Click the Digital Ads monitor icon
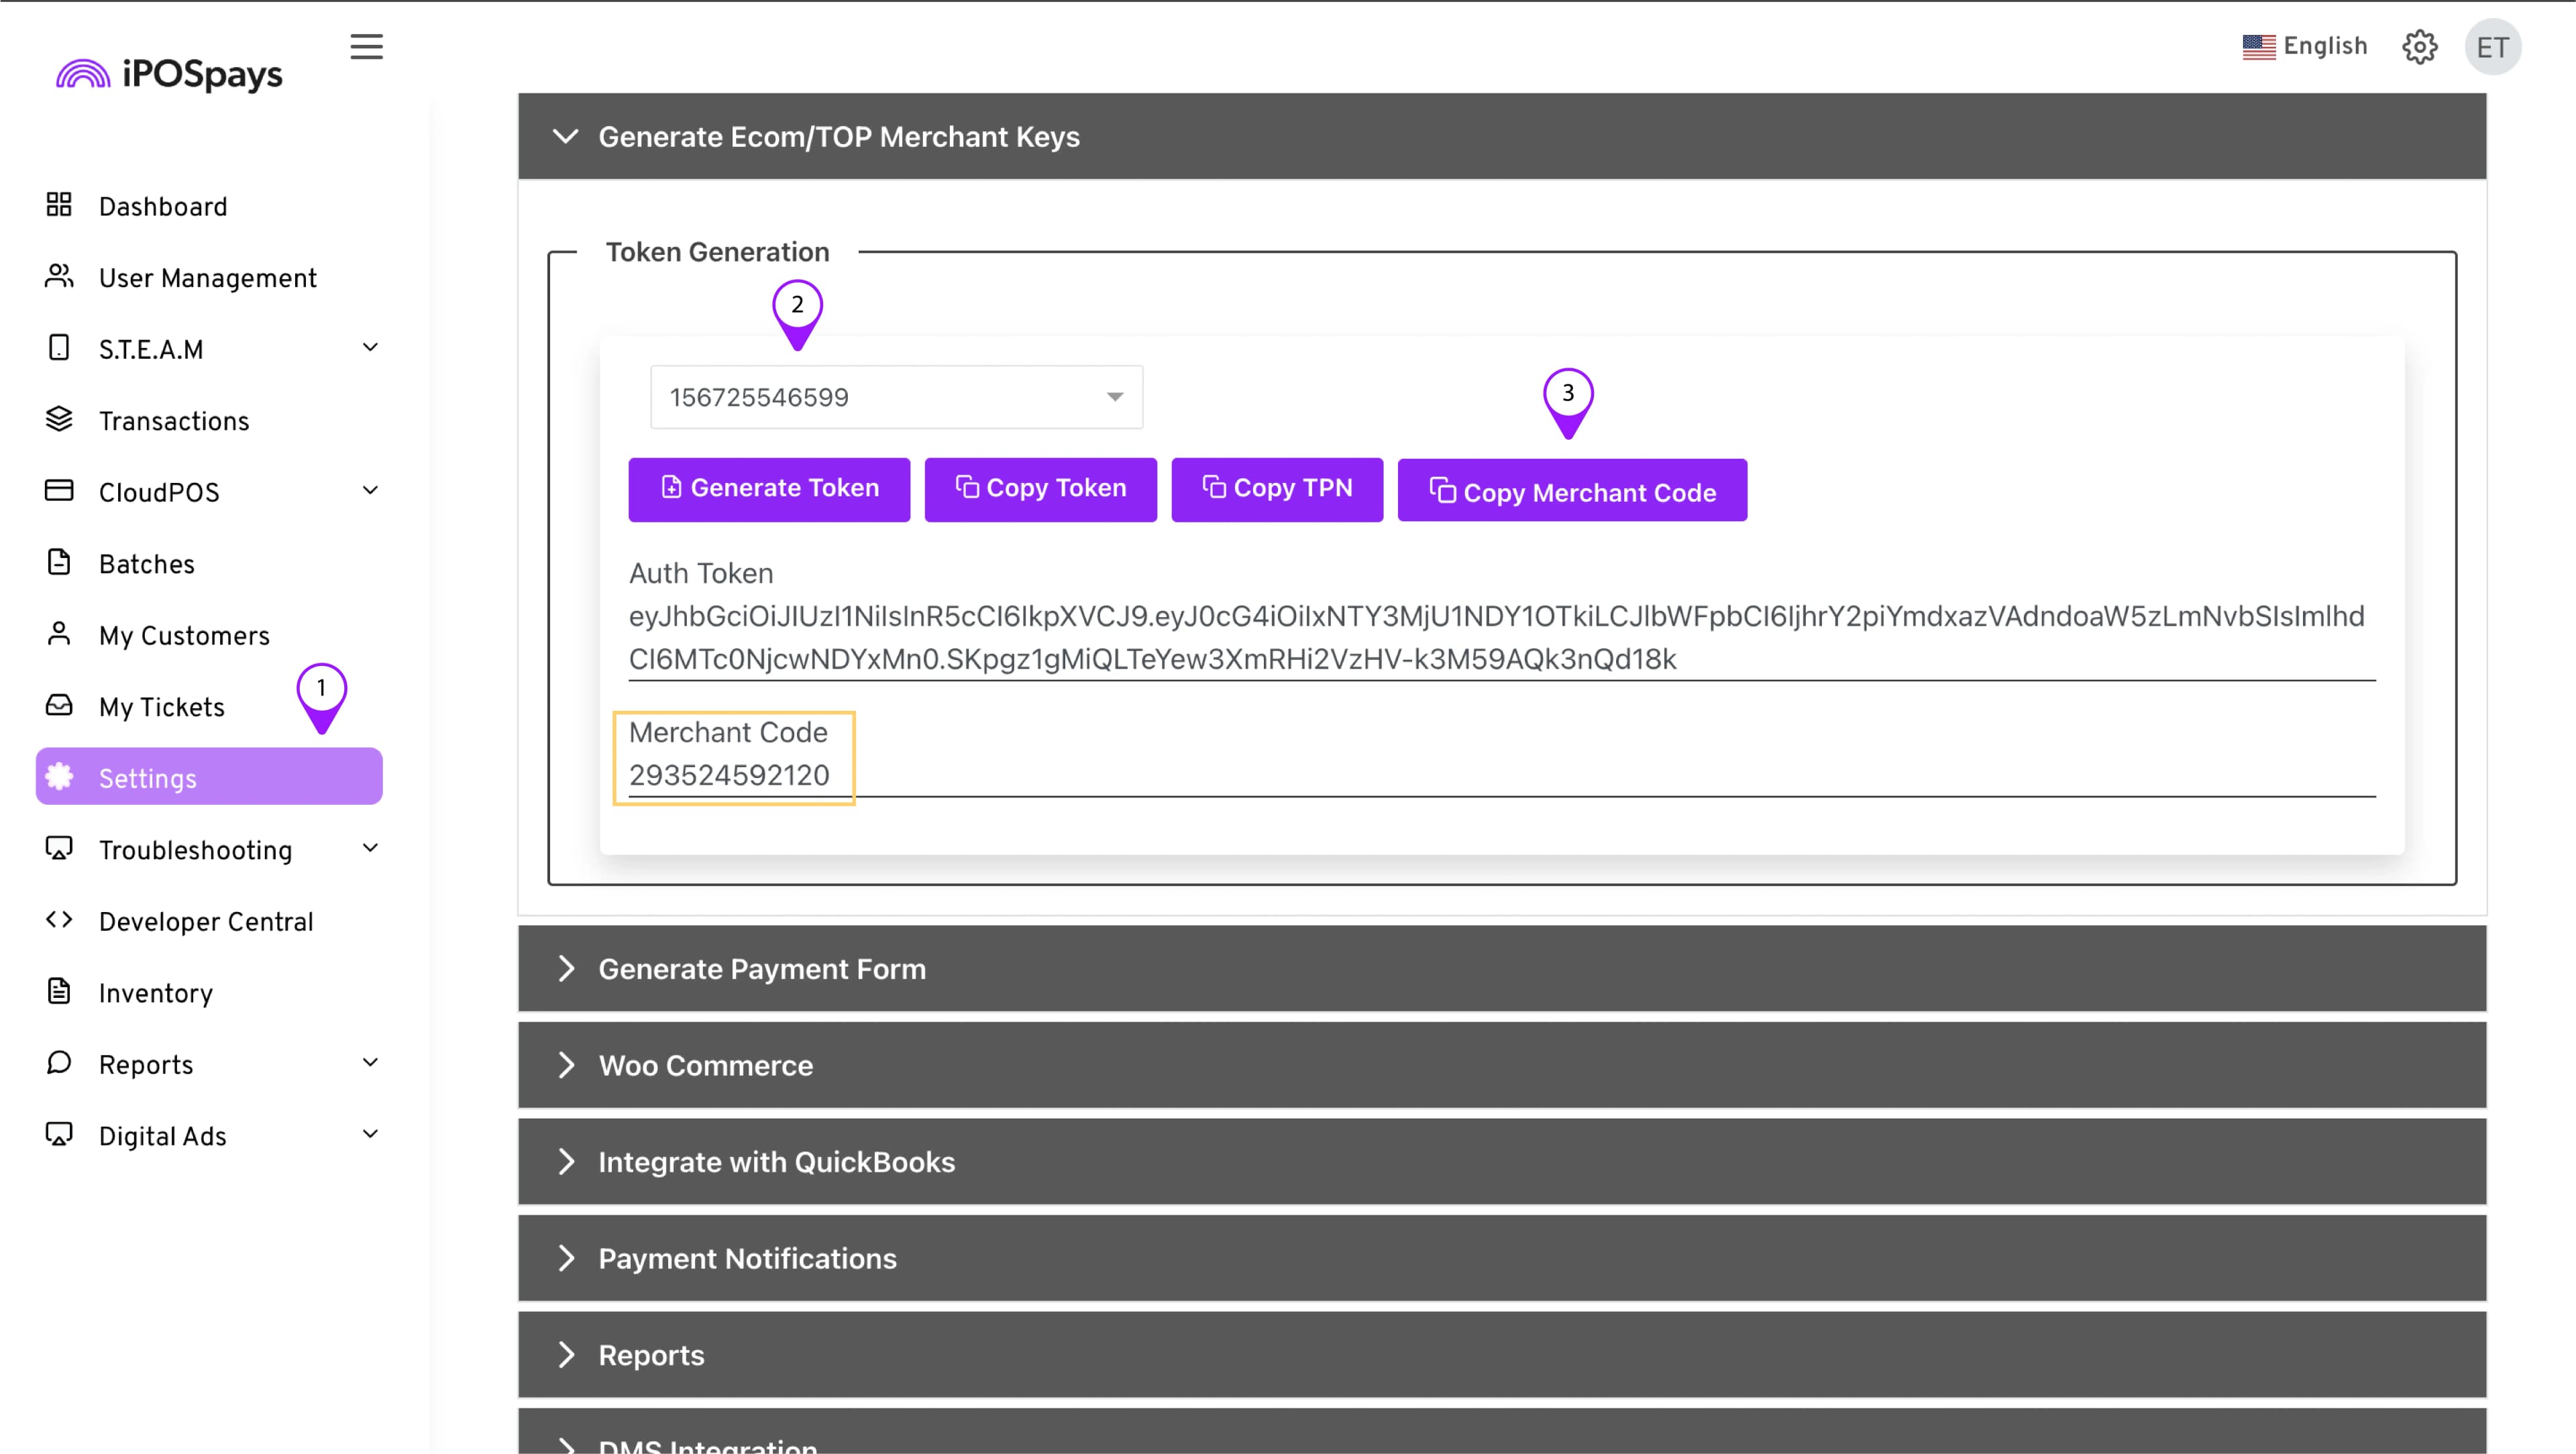 point(59,1134)
